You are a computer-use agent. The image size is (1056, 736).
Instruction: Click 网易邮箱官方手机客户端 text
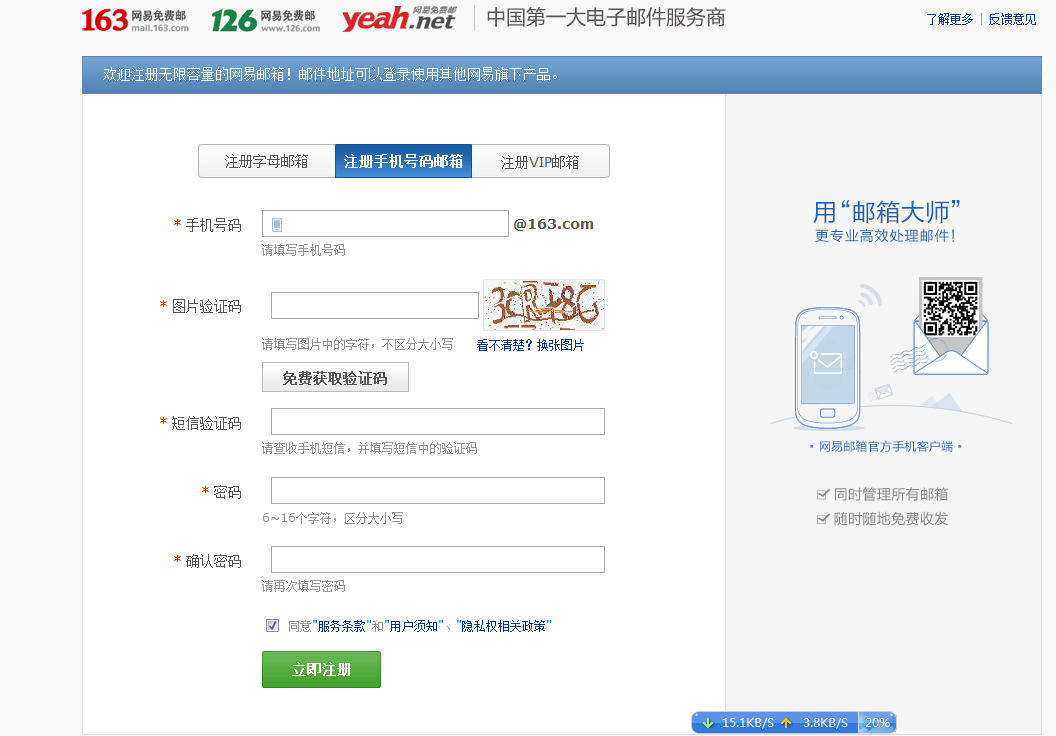[x=886, y=446]
